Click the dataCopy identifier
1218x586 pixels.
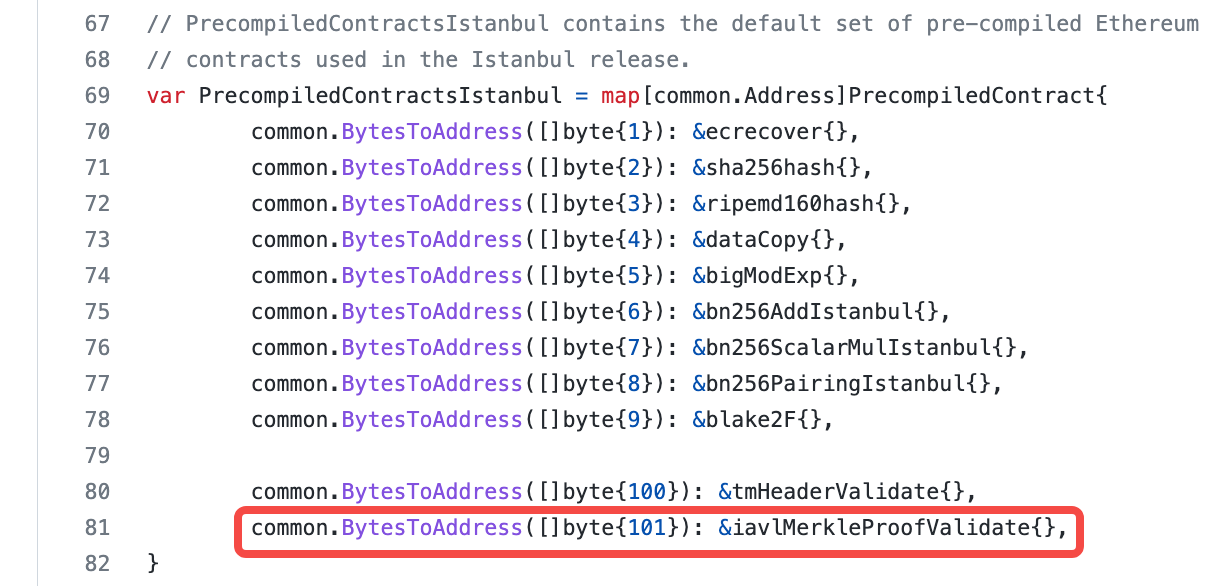(x=757, y=240)
